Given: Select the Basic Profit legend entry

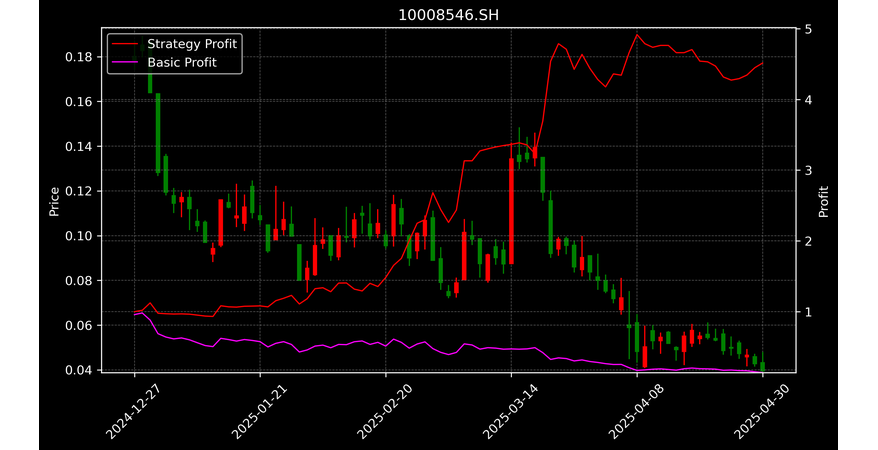Looking at the screenshot, I should [x=164, y=62].
